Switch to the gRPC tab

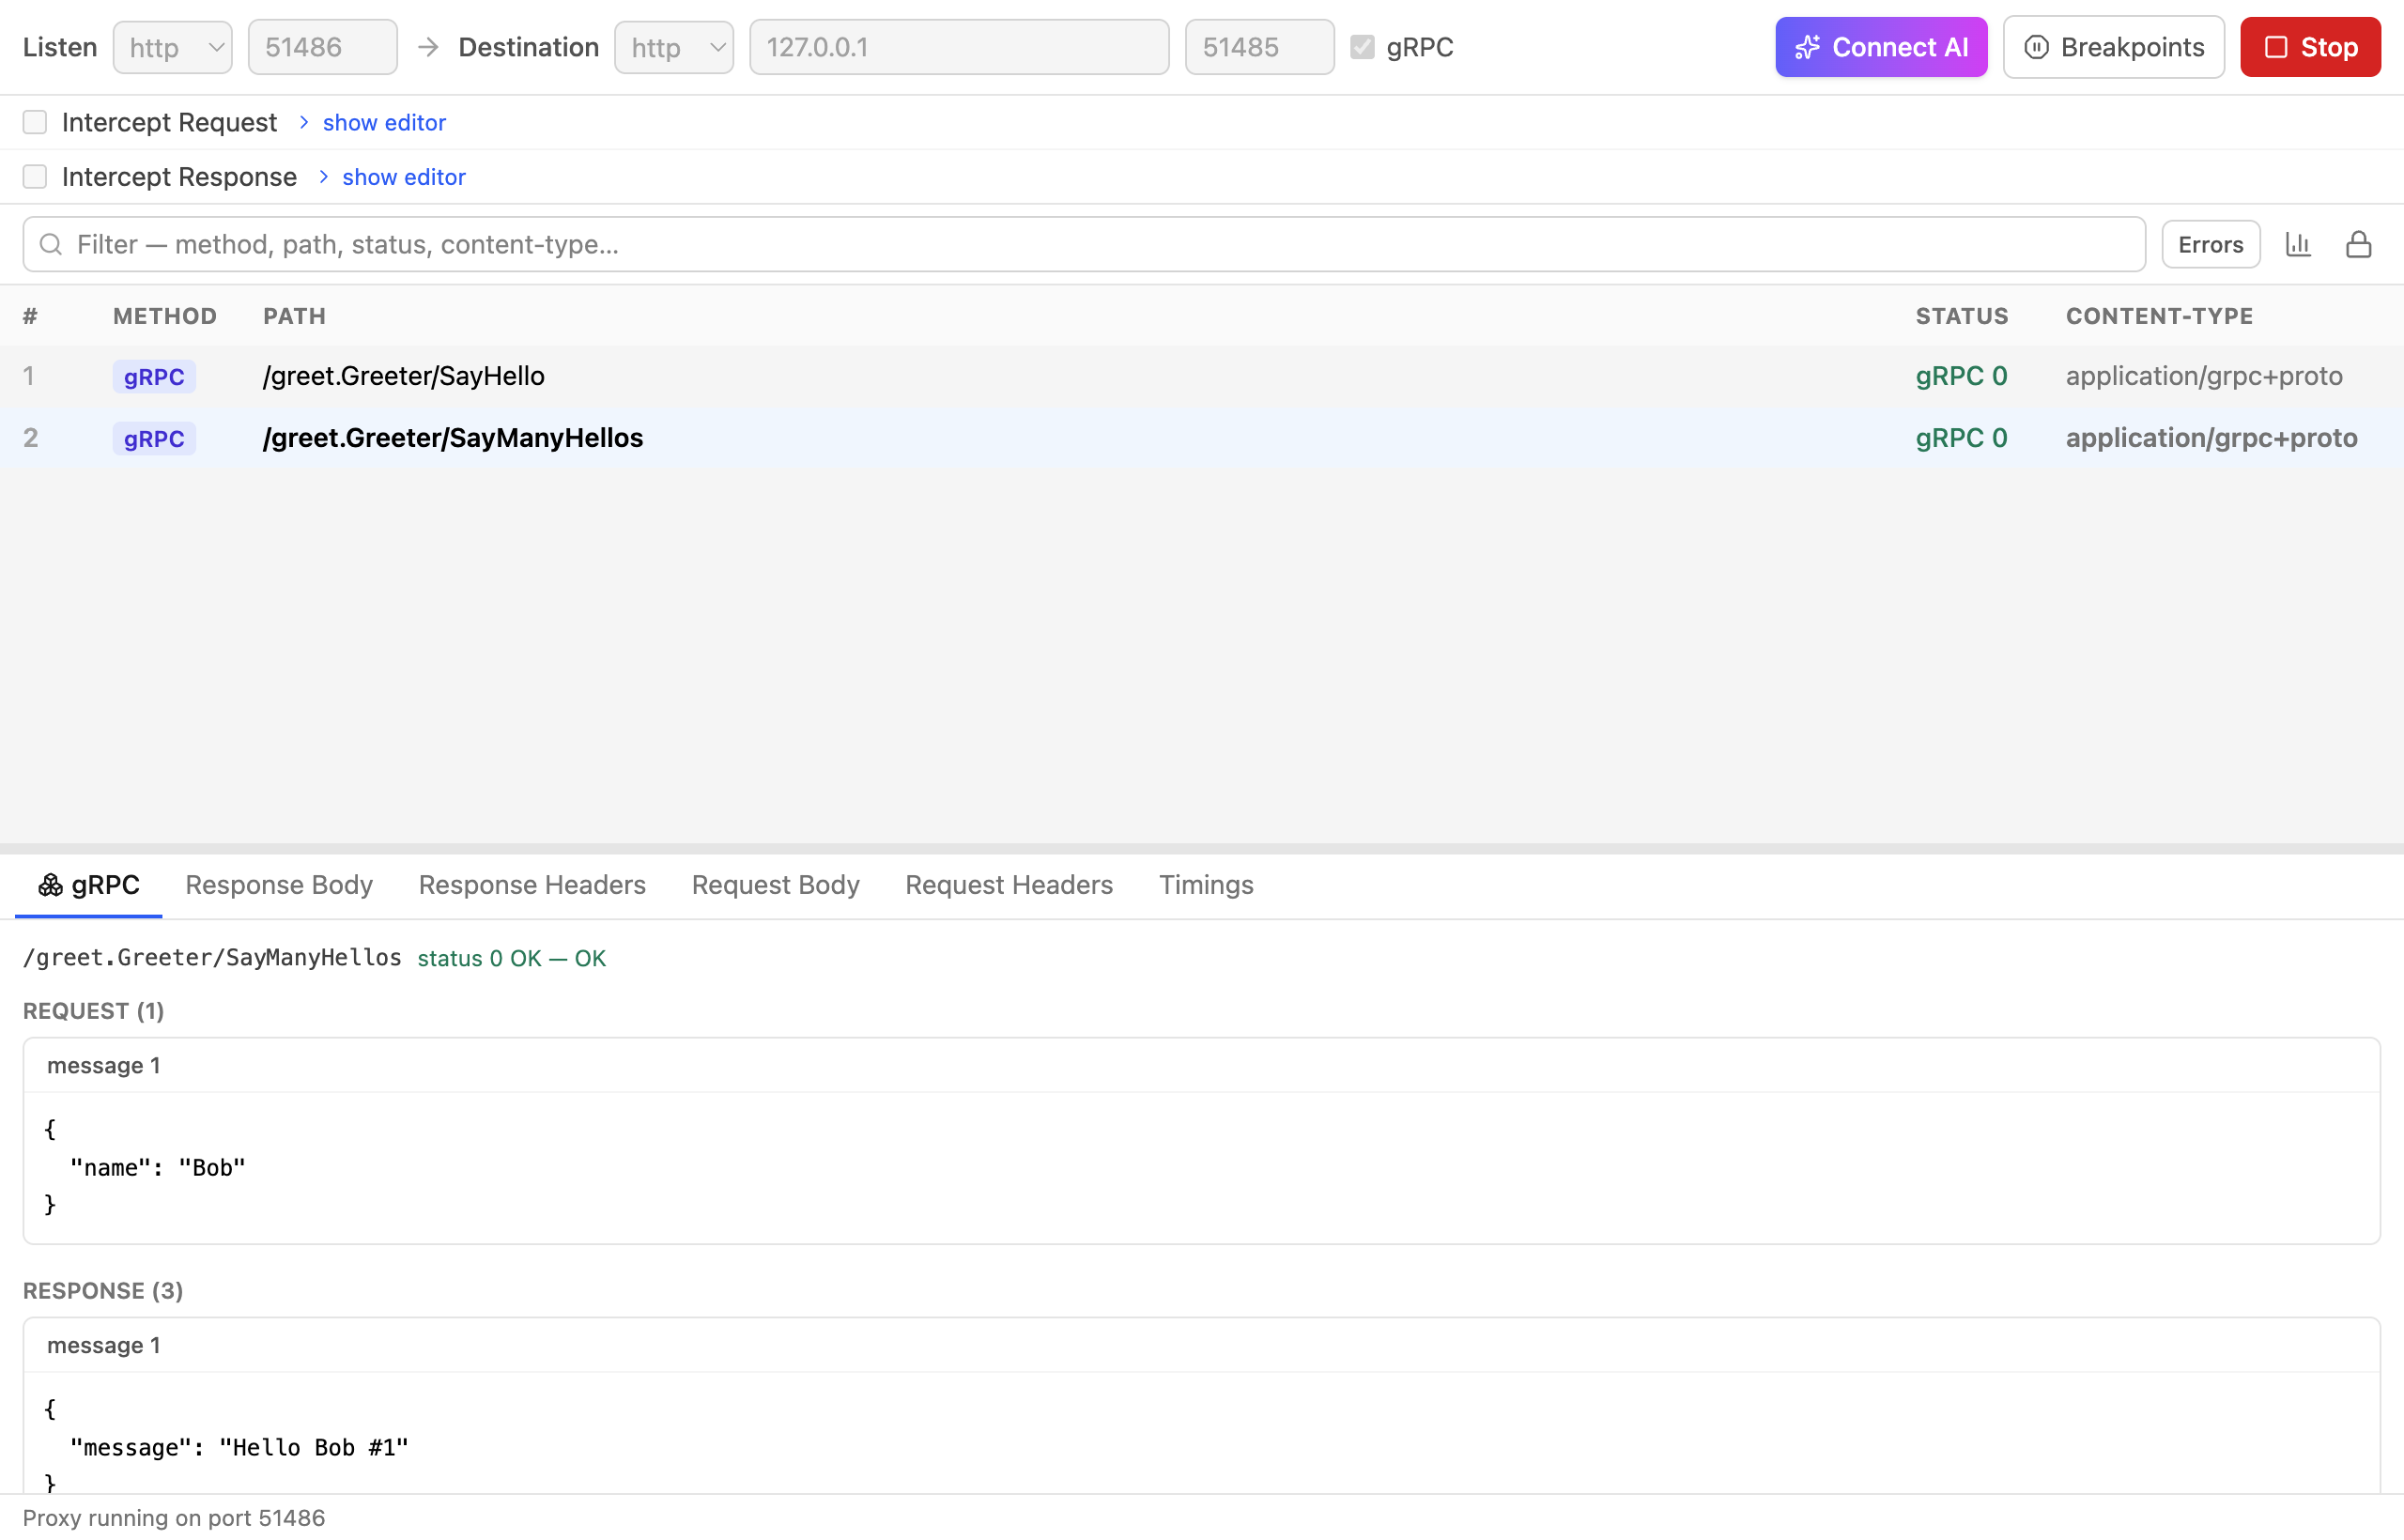[x=89, y=885]
